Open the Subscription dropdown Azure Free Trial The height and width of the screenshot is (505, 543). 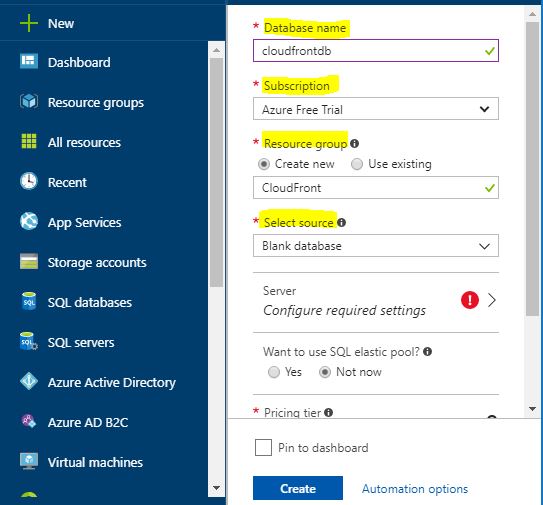(376, 109)
